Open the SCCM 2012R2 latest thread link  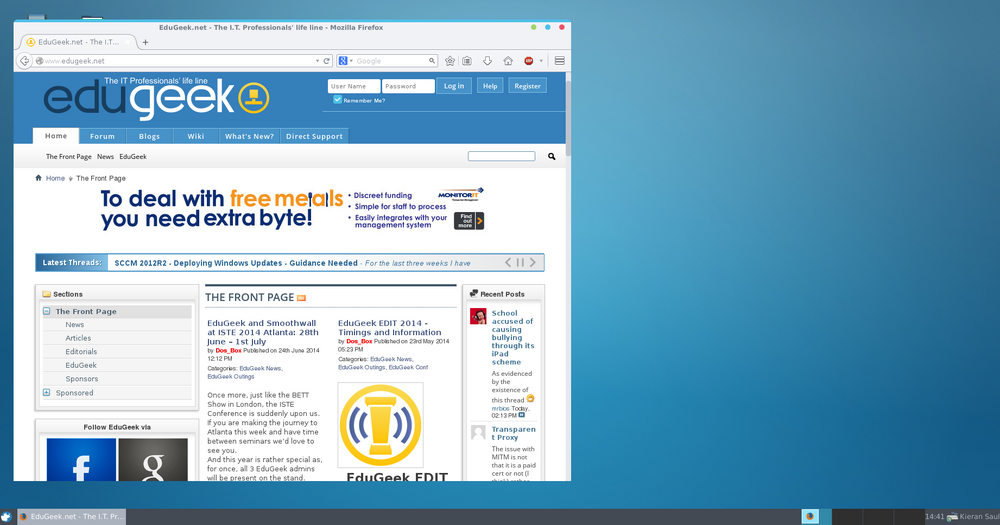pyautogui.click(x=236, y=263)
